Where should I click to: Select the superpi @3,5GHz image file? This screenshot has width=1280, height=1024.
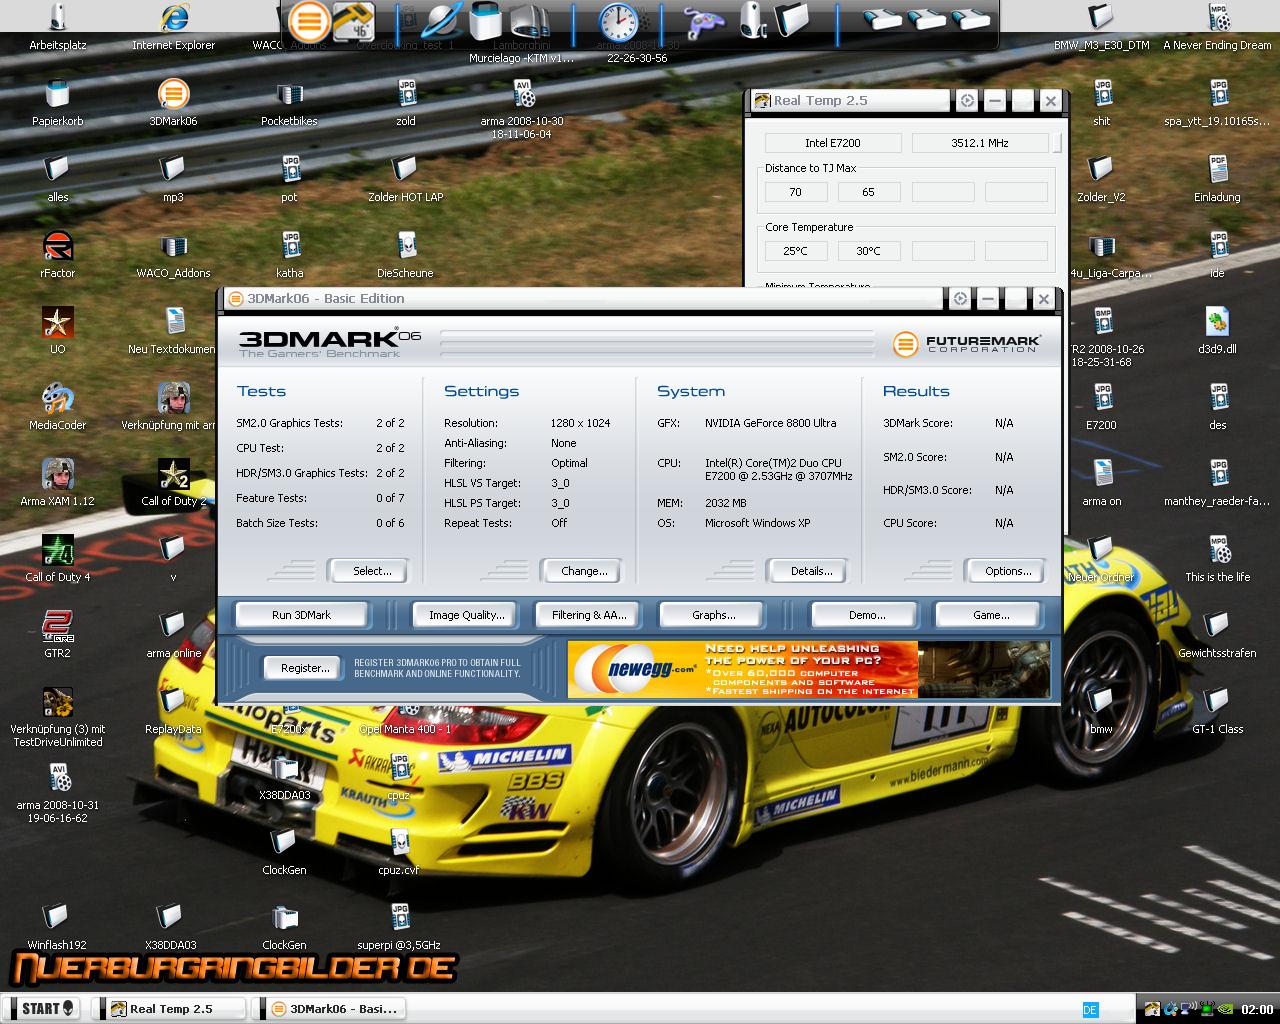tap(399, 927)
